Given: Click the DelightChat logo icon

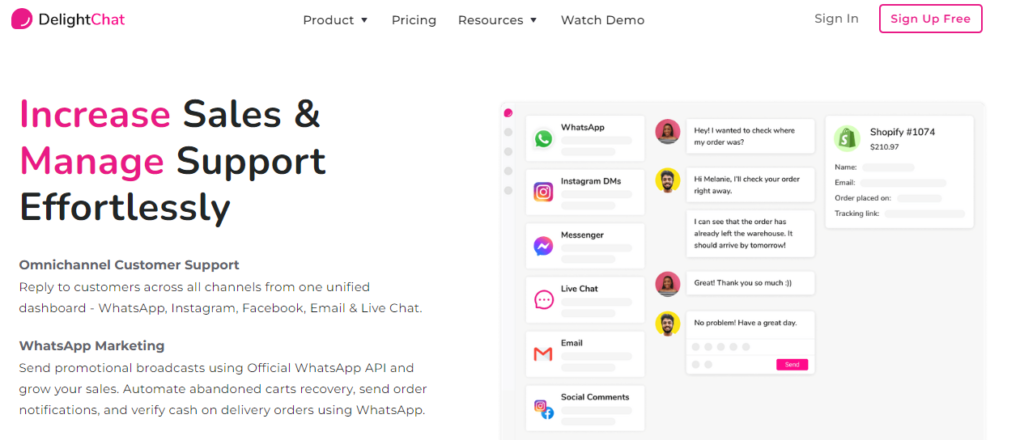Looking at the screenshot, I should coord(22,19).
